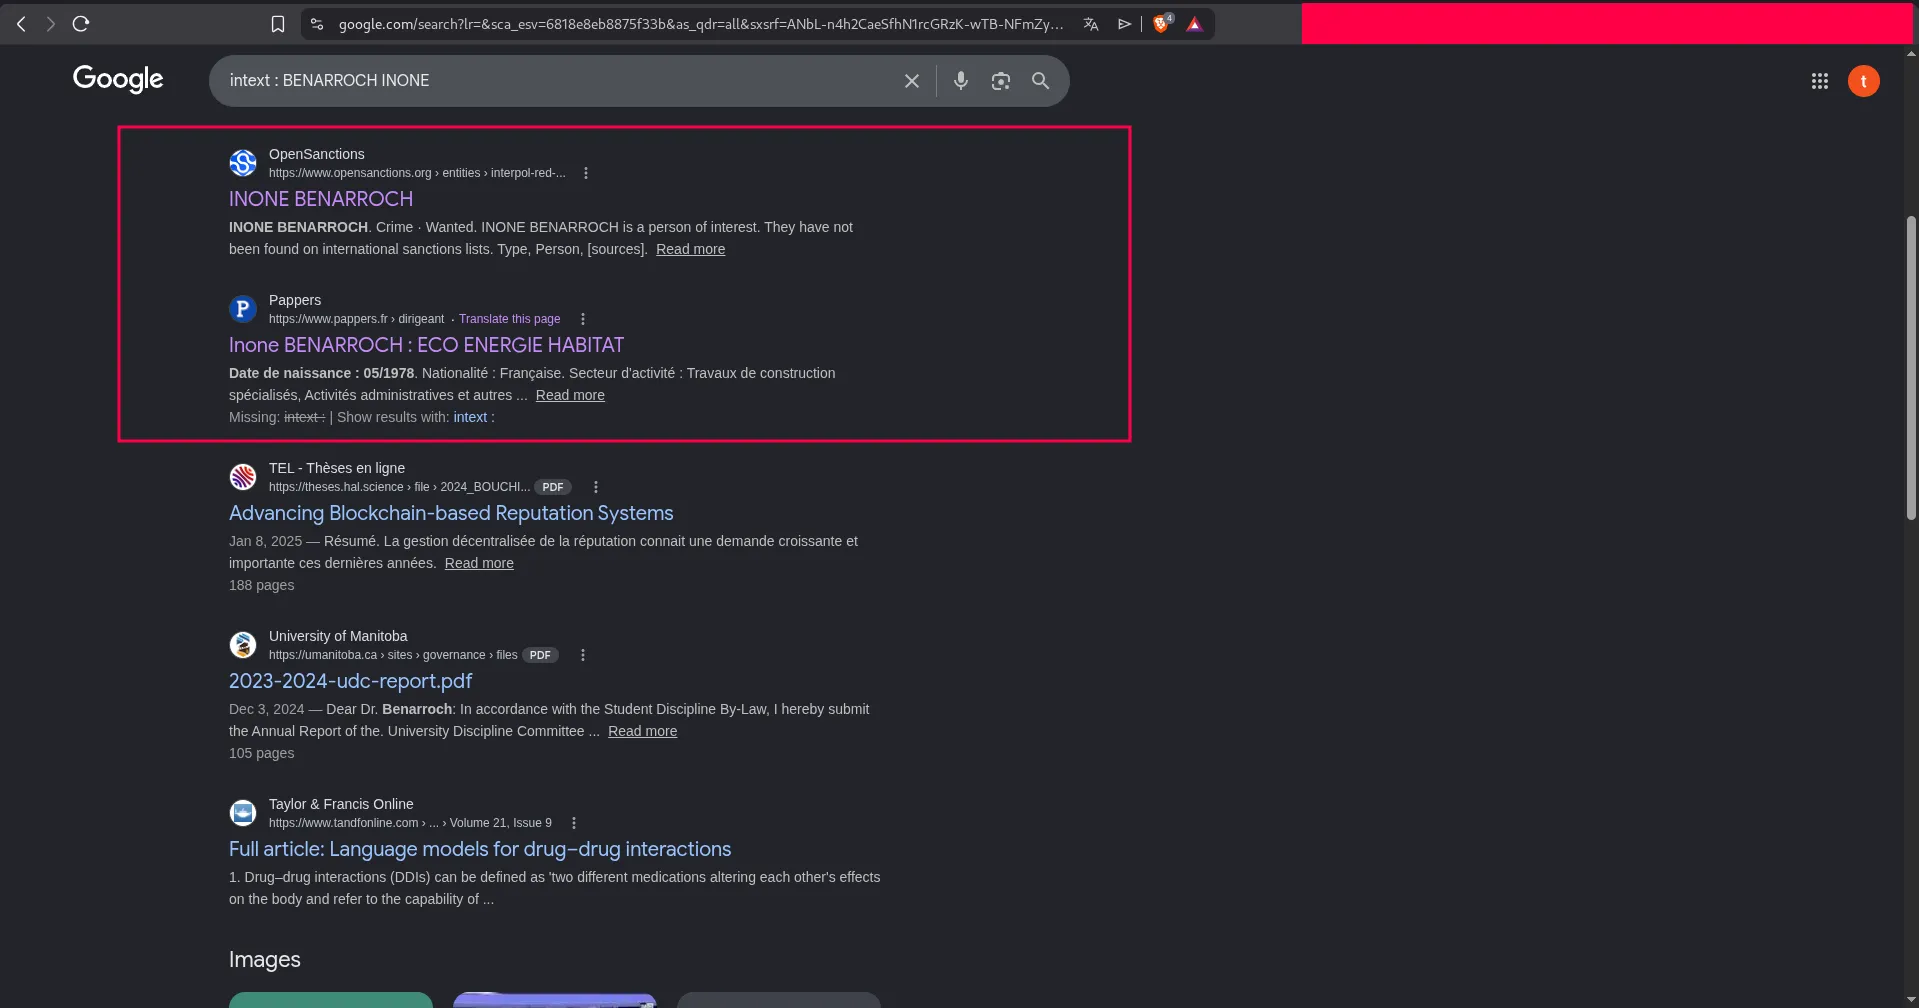This screenshot has width=1919, height=1008.
Task: Click the bookmark icon in address bar
Action: point(278,24)
